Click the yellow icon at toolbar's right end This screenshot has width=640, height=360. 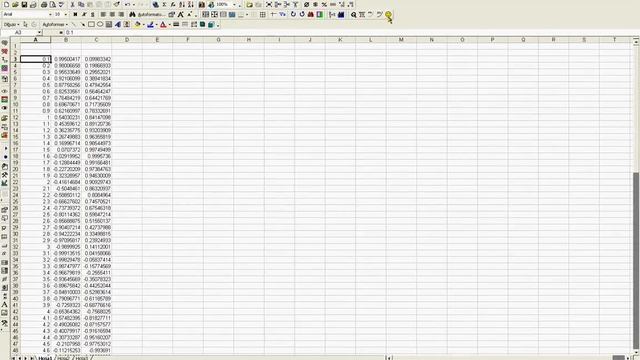[x=388, y=16]
